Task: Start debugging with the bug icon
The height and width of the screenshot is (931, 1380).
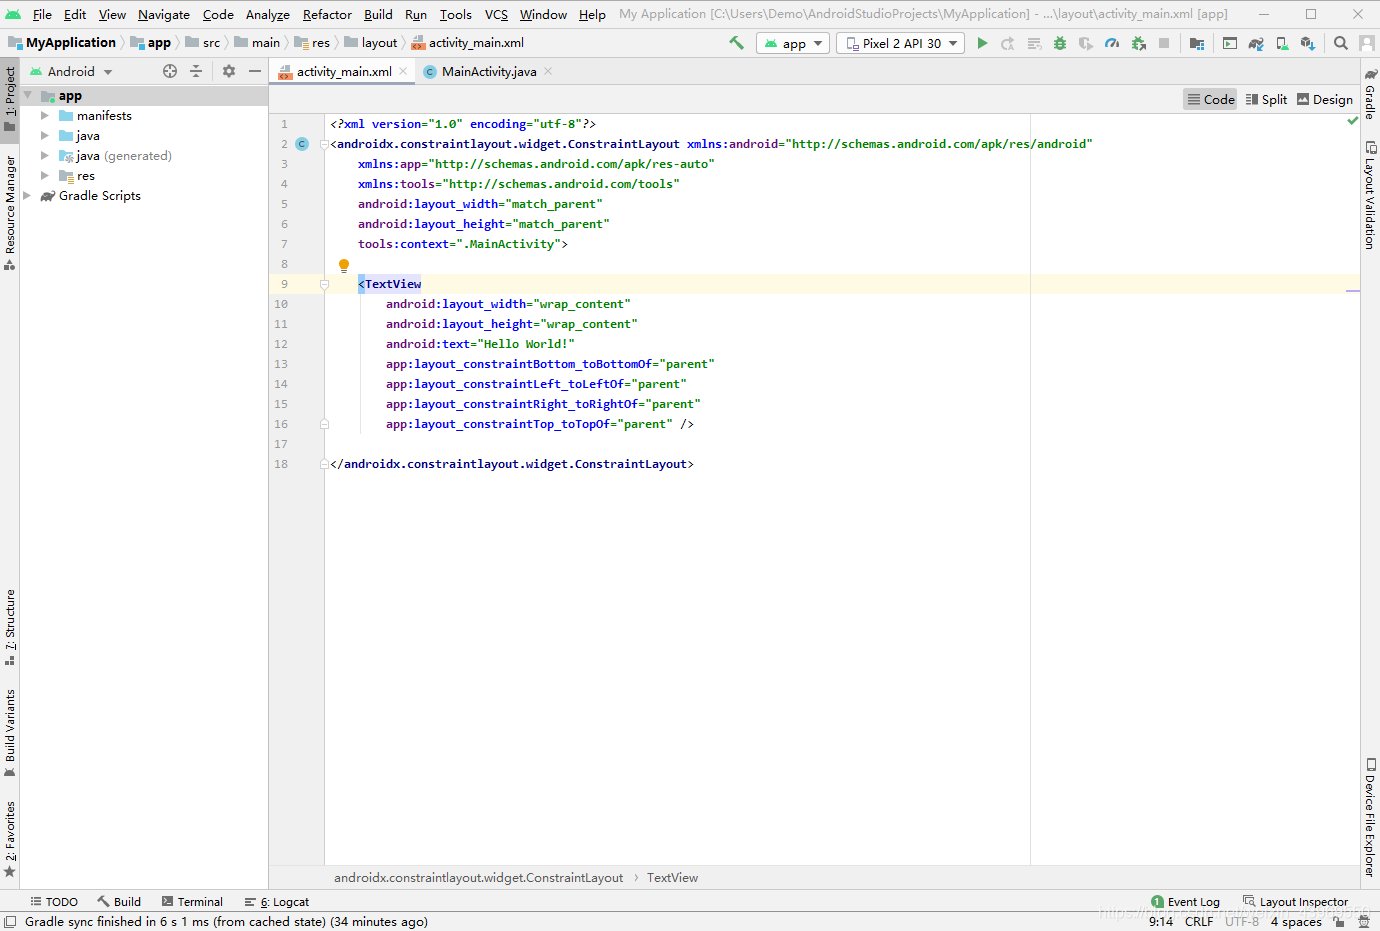Action: coord(1059,43)
